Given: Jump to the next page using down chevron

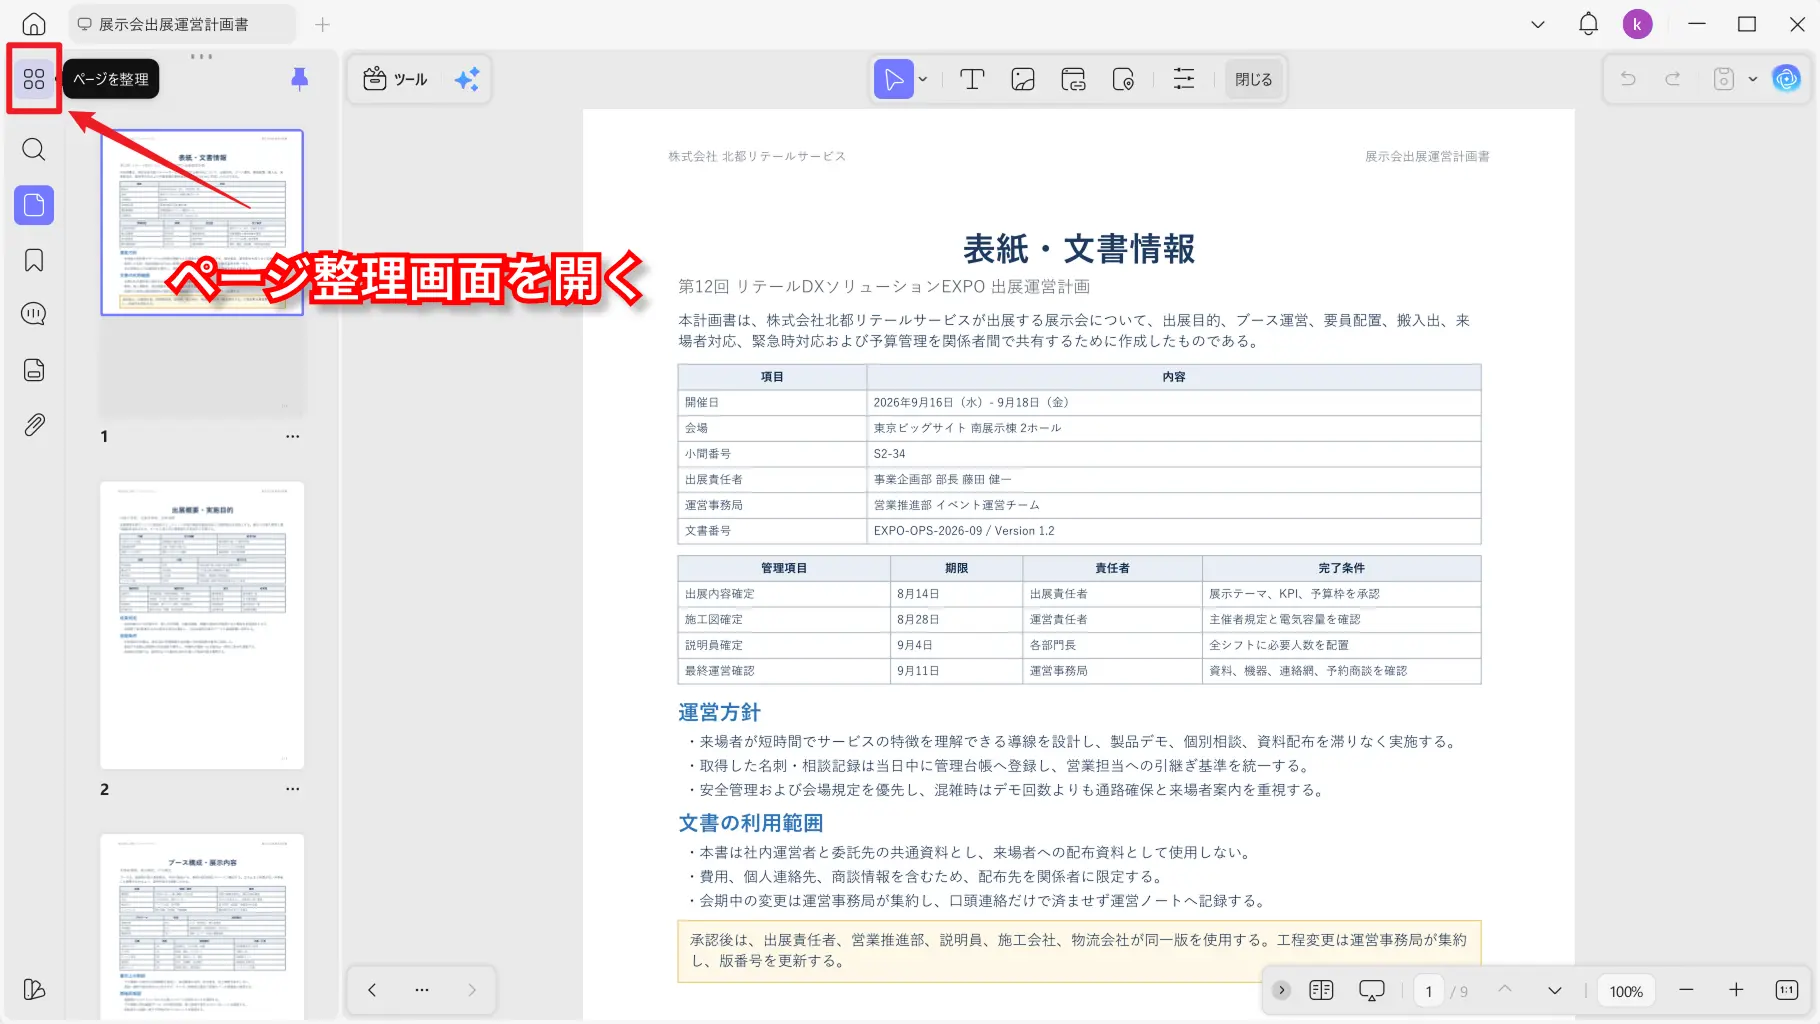Looking at the screenshot, I should 1555,990.
